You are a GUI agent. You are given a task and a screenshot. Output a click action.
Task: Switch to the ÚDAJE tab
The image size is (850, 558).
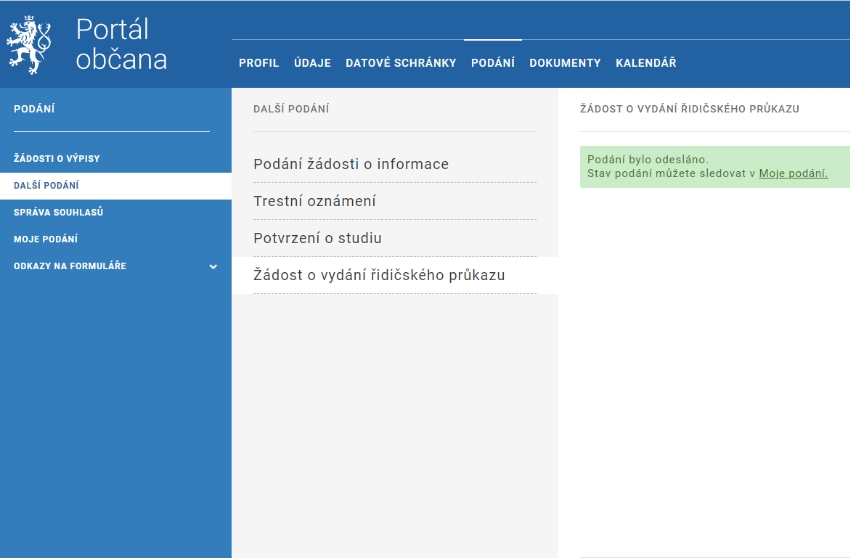tap(312, 63)
